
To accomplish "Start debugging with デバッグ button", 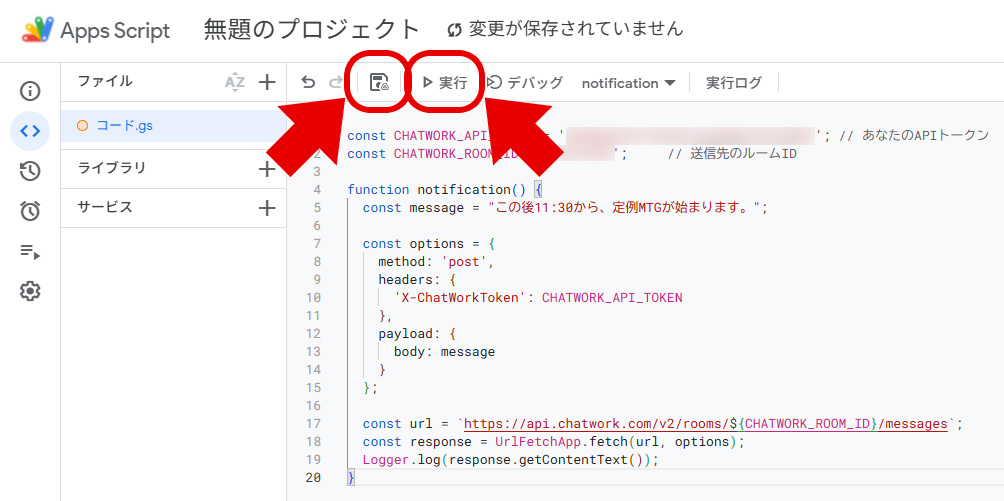I will pos(525,83).
